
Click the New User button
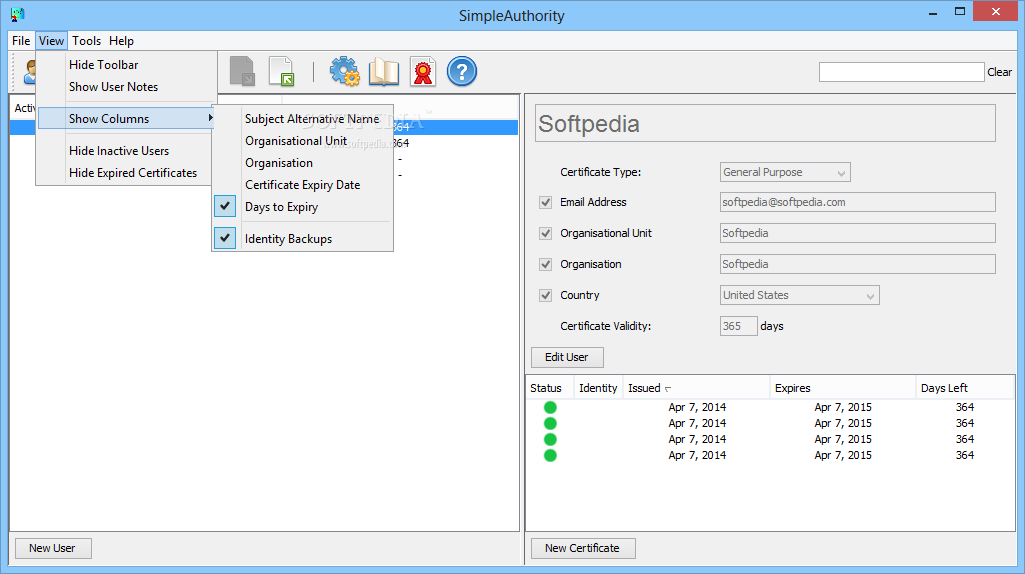[52, 548]
